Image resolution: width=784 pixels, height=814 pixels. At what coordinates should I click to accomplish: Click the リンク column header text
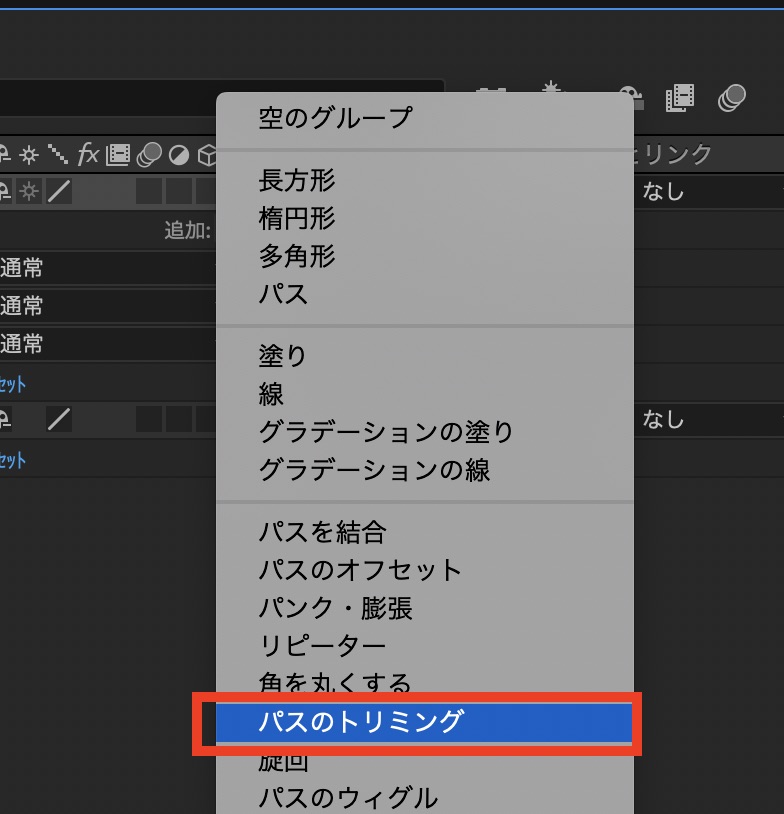tap(678, 154)
